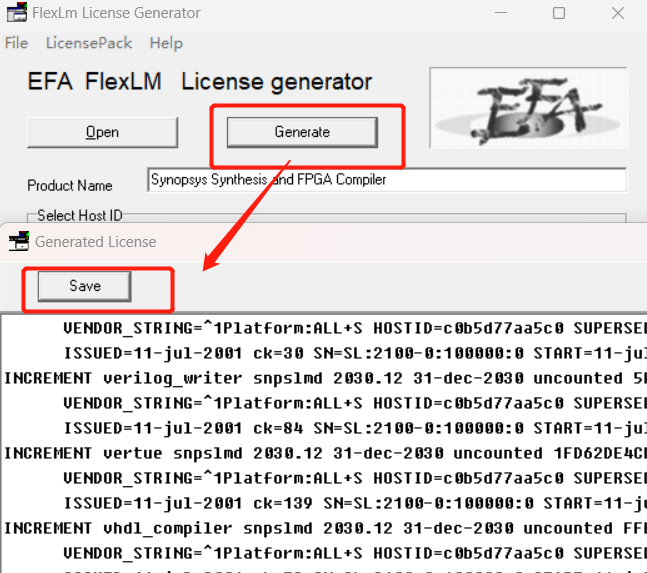Click the ISSUED line with ck=30

[355, 353]
